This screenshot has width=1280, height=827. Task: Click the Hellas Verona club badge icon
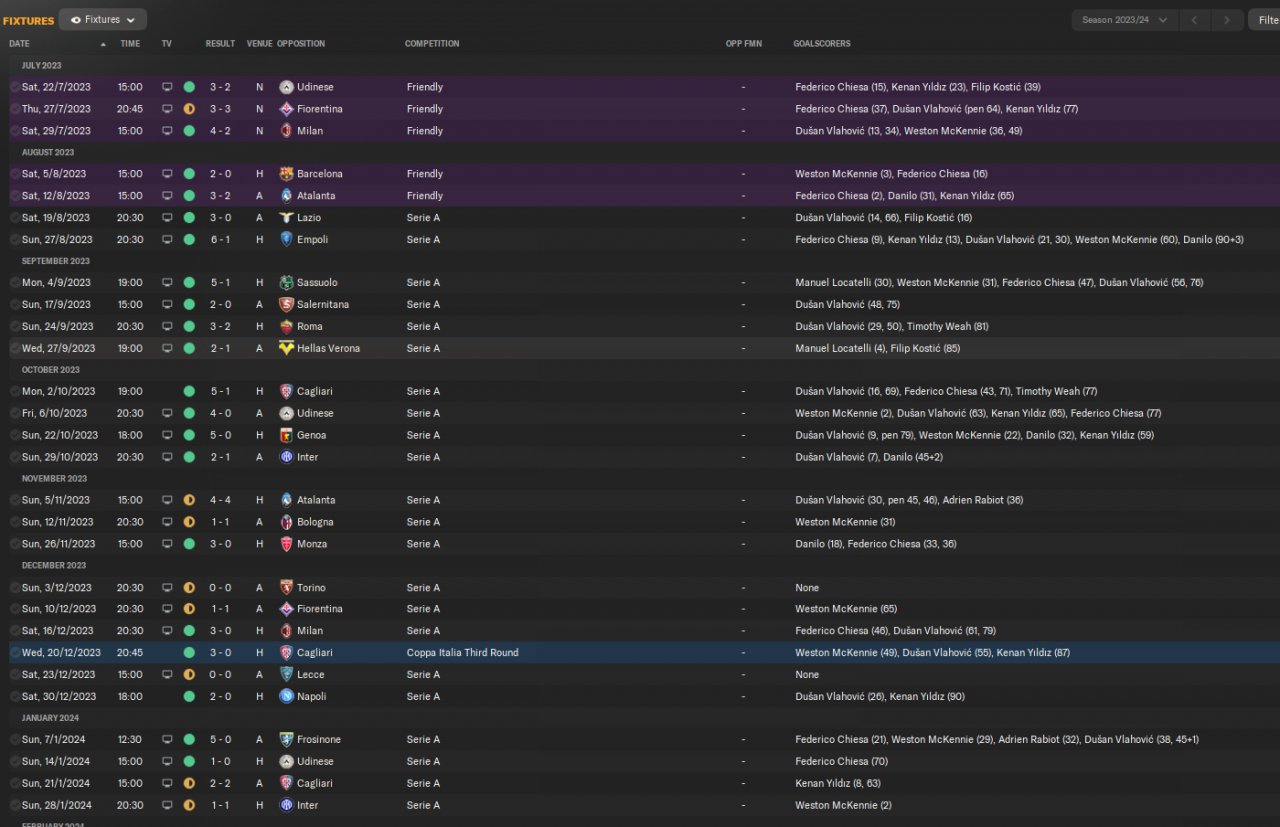tap(286, 348)
